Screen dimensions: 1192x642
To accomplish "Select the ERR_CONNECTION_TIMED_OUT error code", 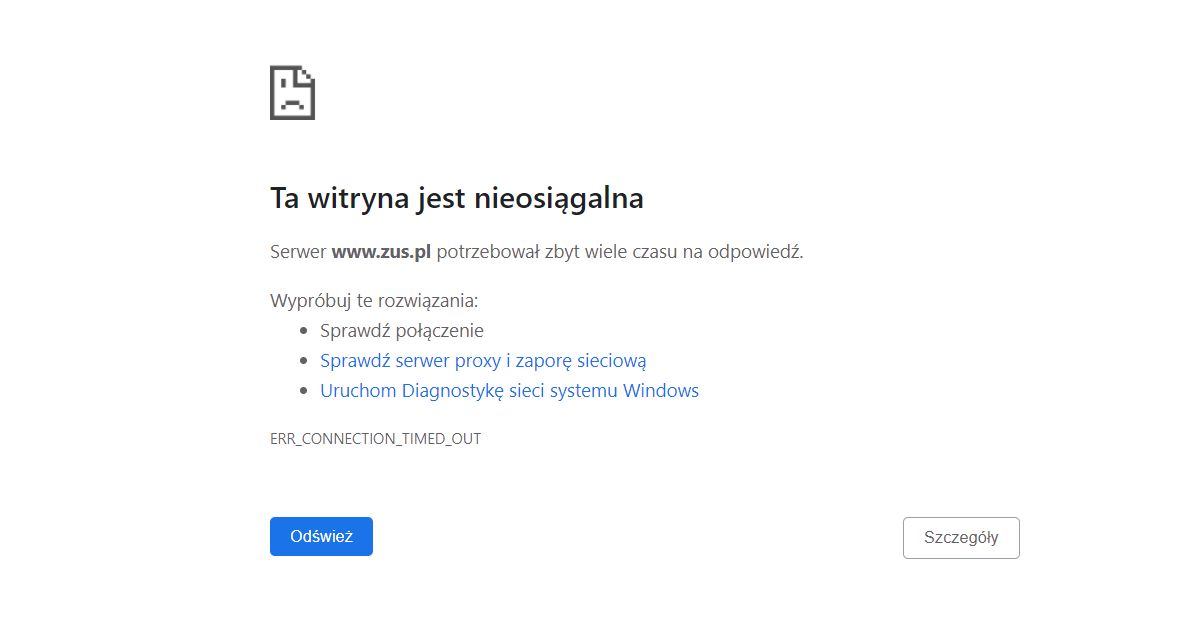I will pos(374,438).
